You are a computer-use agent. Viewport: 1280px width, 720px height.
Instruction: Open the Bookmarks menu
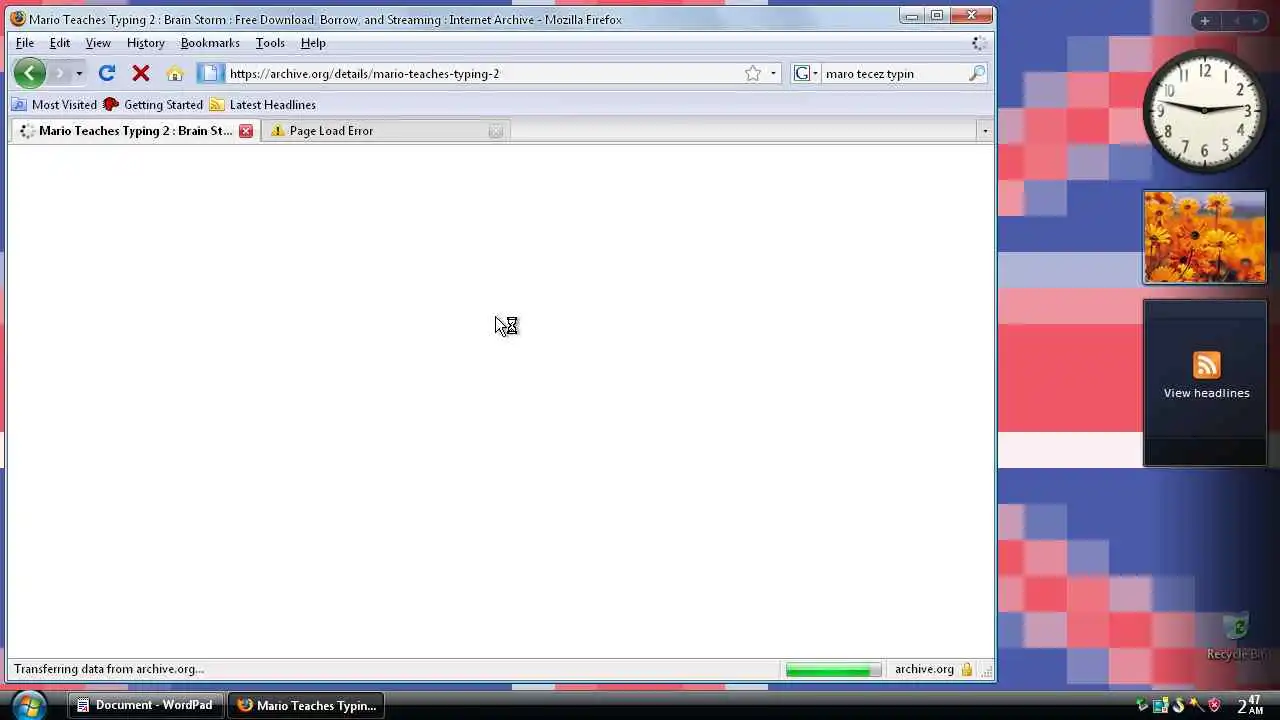point(210,43)
